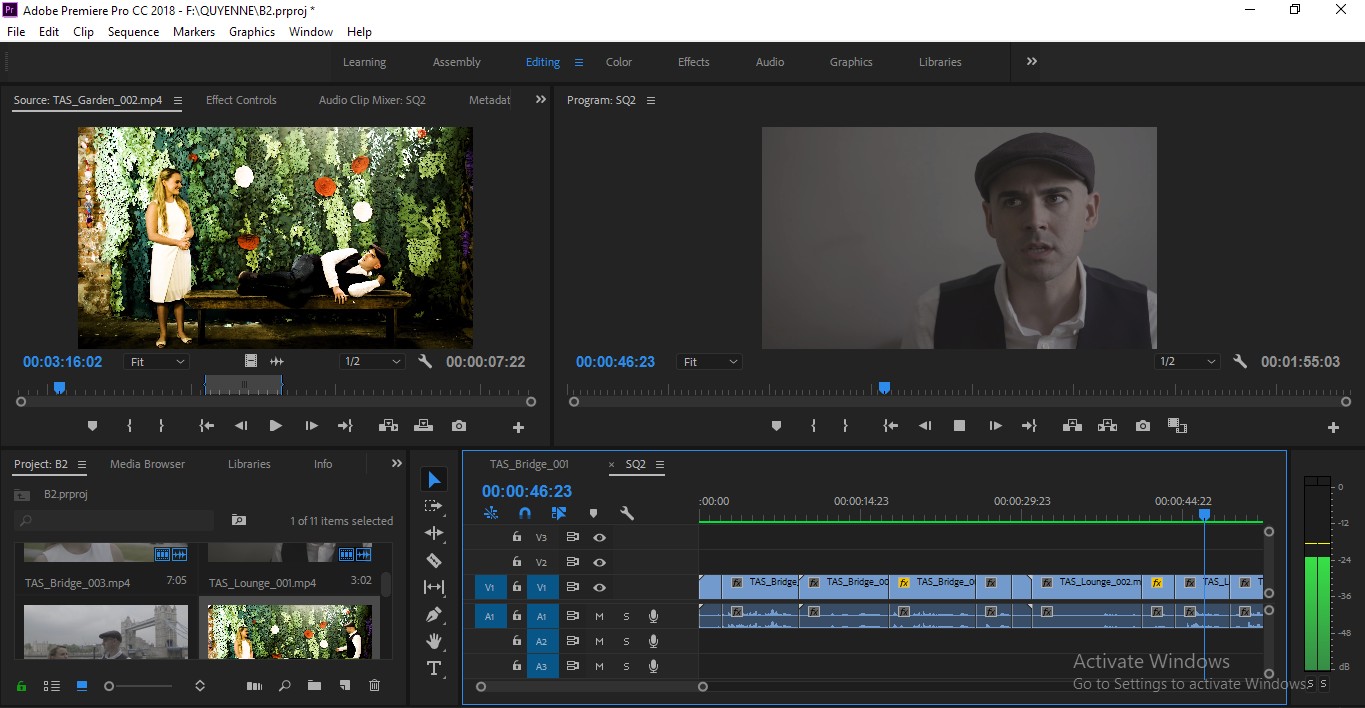The height and width of the screenshot is (708, 1365).
Task: Open Program monitor 1/2 resolution dropdown
Action: (x=1188, y=362)
